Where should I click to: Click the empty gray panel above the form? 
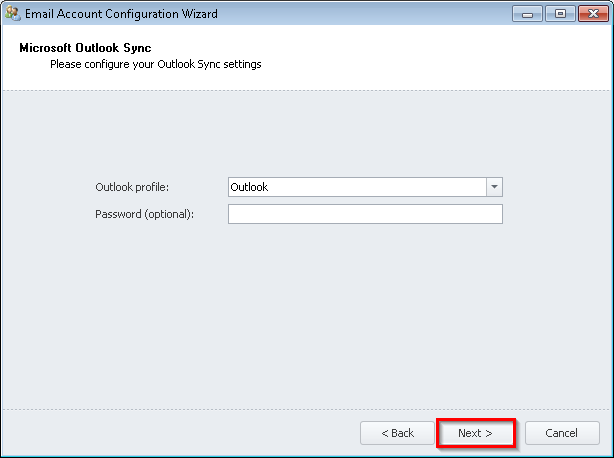pos(300,130)
